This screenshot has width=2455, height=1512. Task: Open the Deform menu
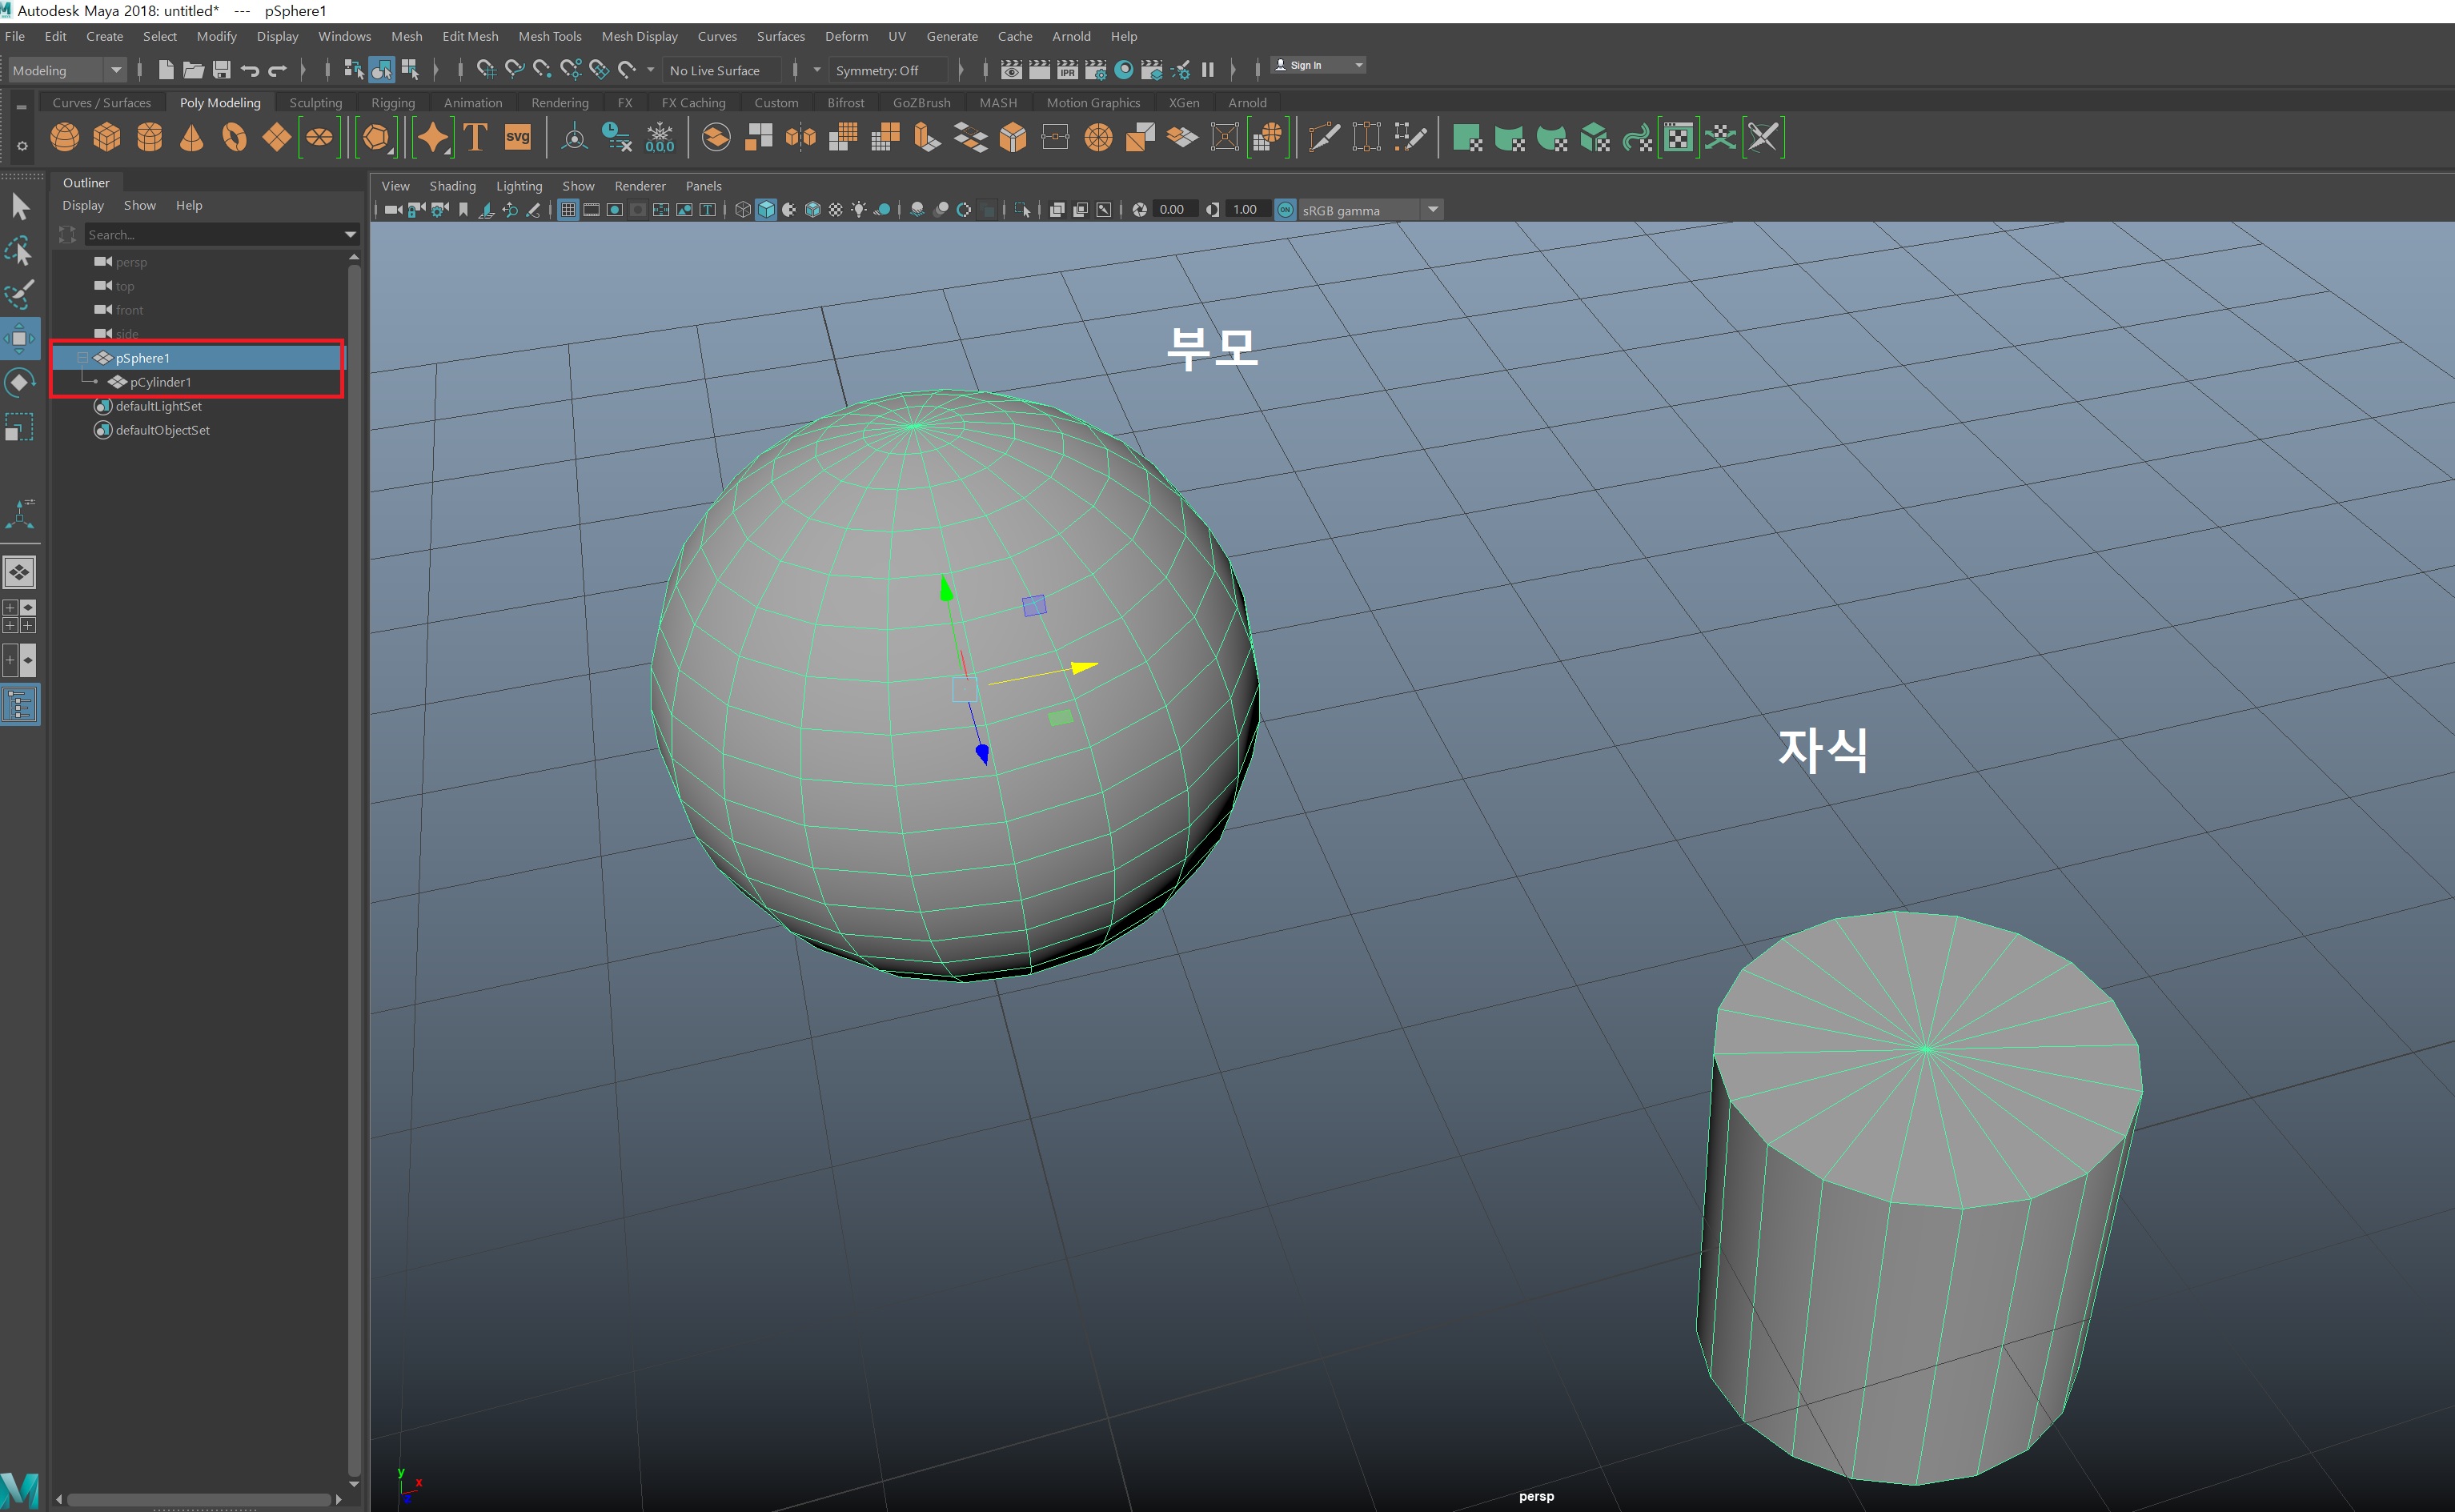click(846, 36)
